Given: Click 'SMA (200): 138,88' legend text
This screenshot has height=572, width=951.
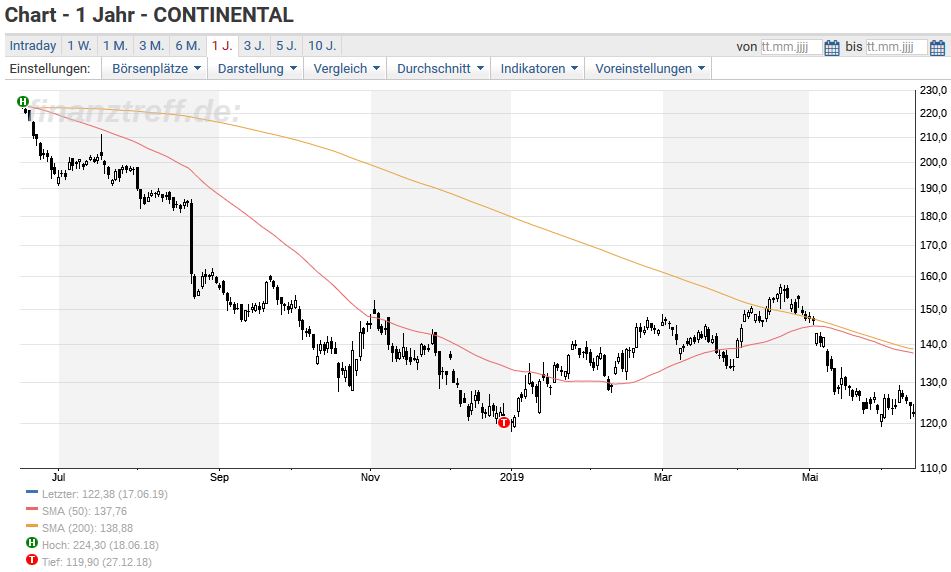Looking at the screenshot, I should coord(87,528).
